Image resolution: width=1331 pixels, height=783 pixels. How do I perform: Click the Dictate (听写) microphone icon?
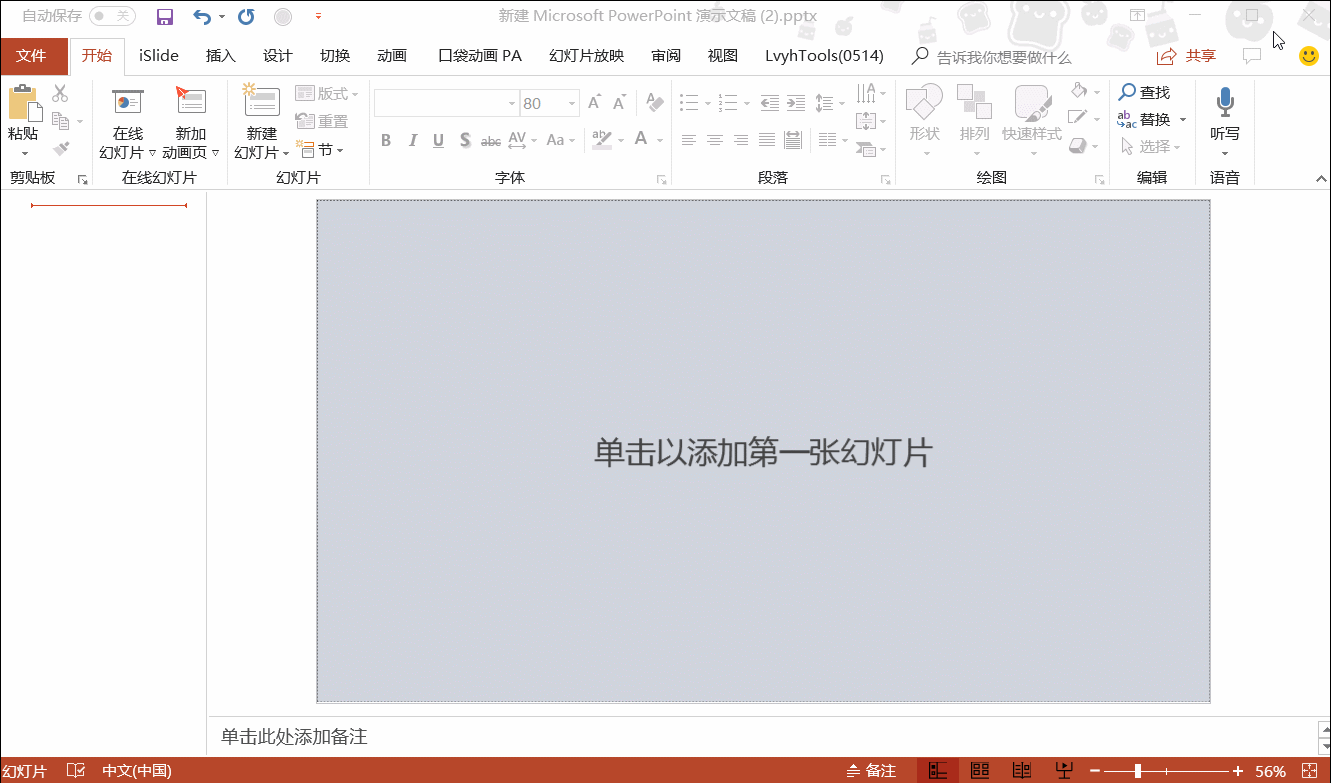[x=1225, y=102]
